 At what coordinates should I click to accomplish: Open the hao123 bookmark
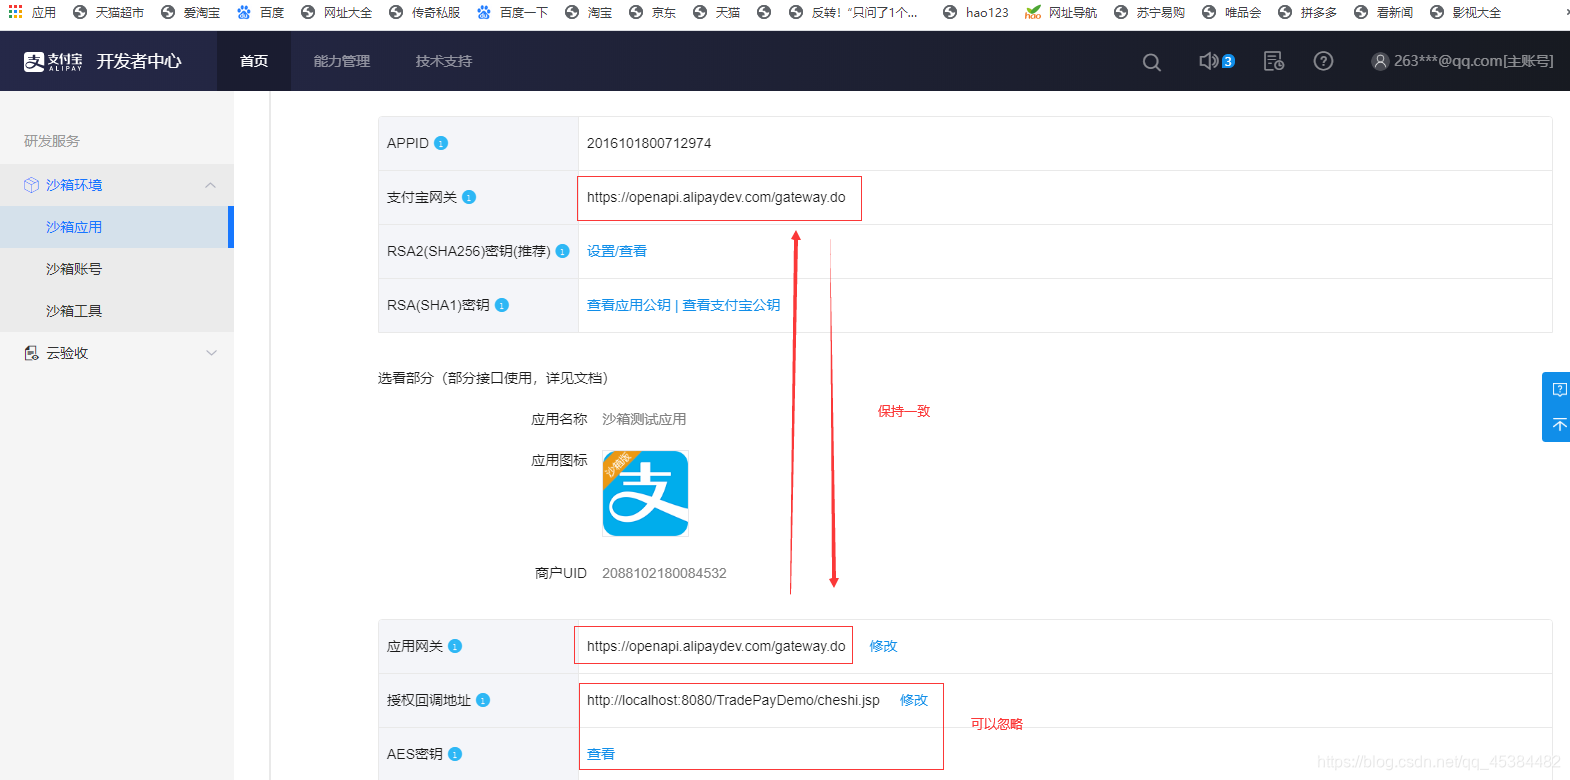coord(976,12)
